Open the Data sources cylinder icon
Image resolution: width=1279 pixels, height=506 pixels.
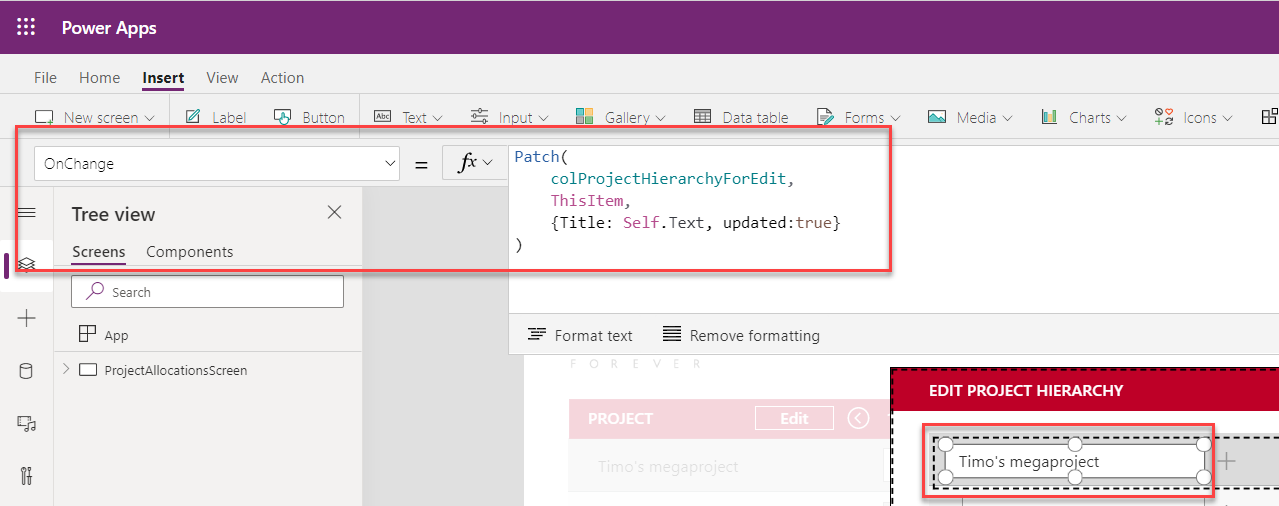click(27, 371)
